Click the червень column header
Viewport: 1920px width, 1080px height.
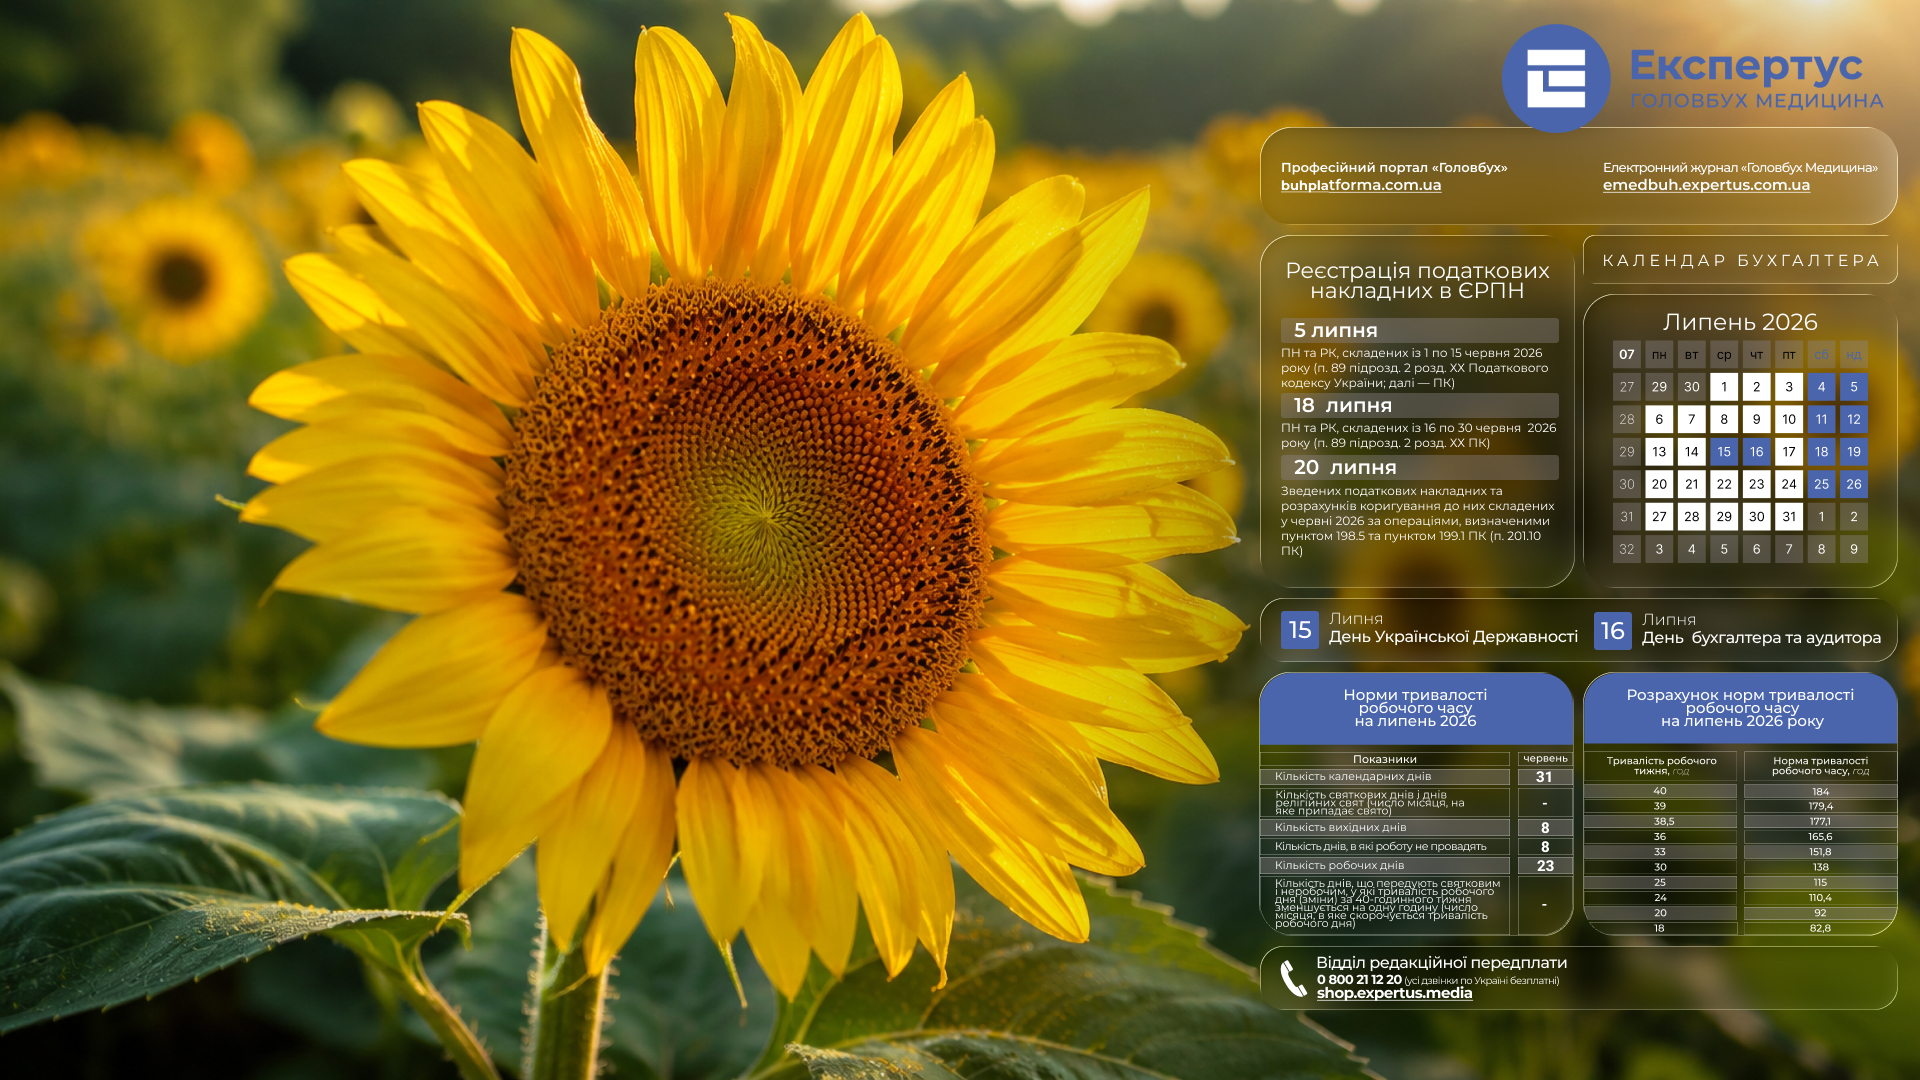[1545, 759]
